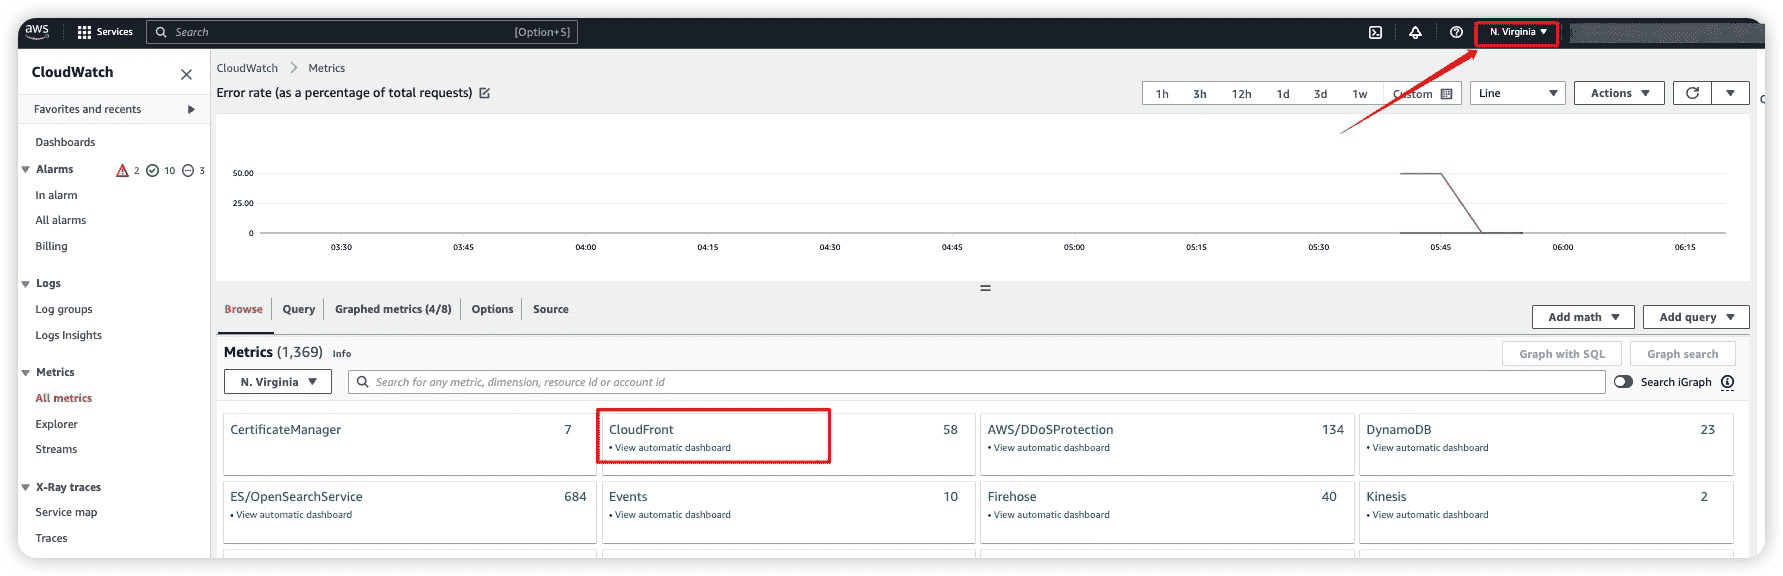Open Logs Insights in the sidebar
The image size is (1783, 576).
(x=68, y=335)
